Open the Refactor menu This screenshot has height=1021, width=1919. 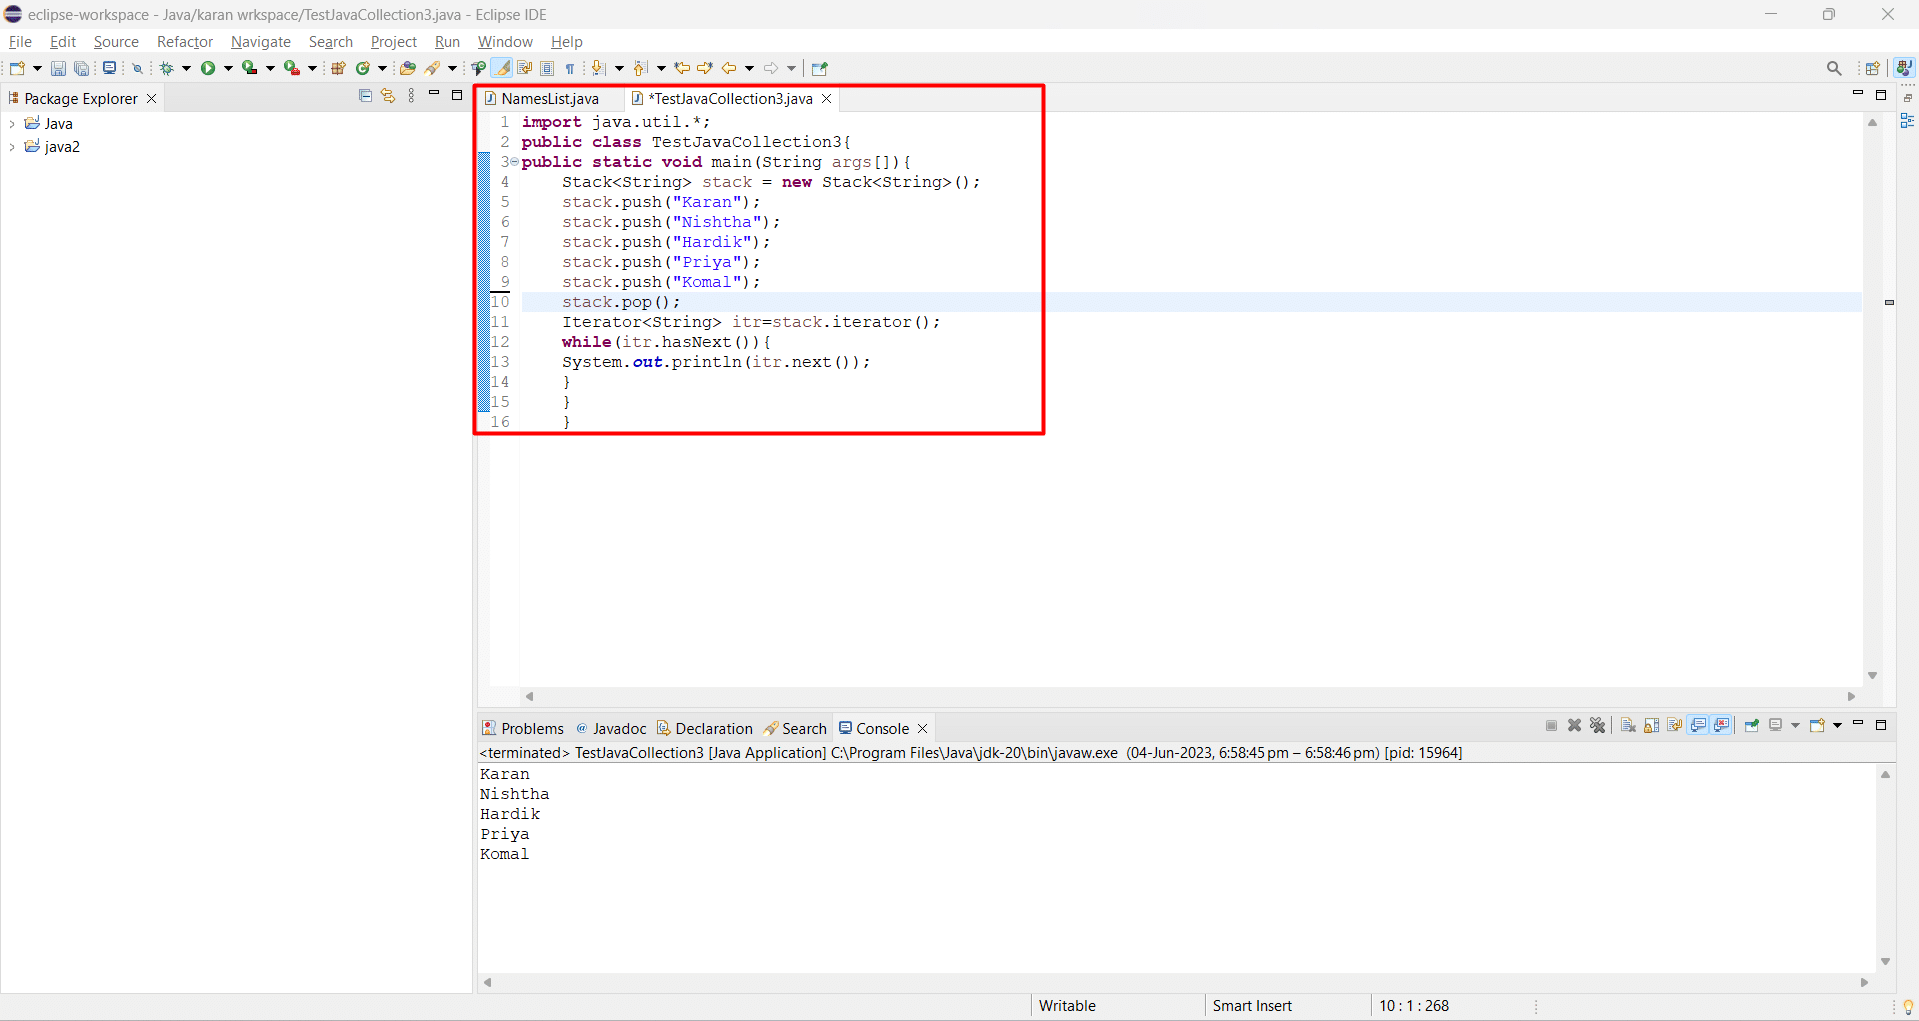coord(185,42)
